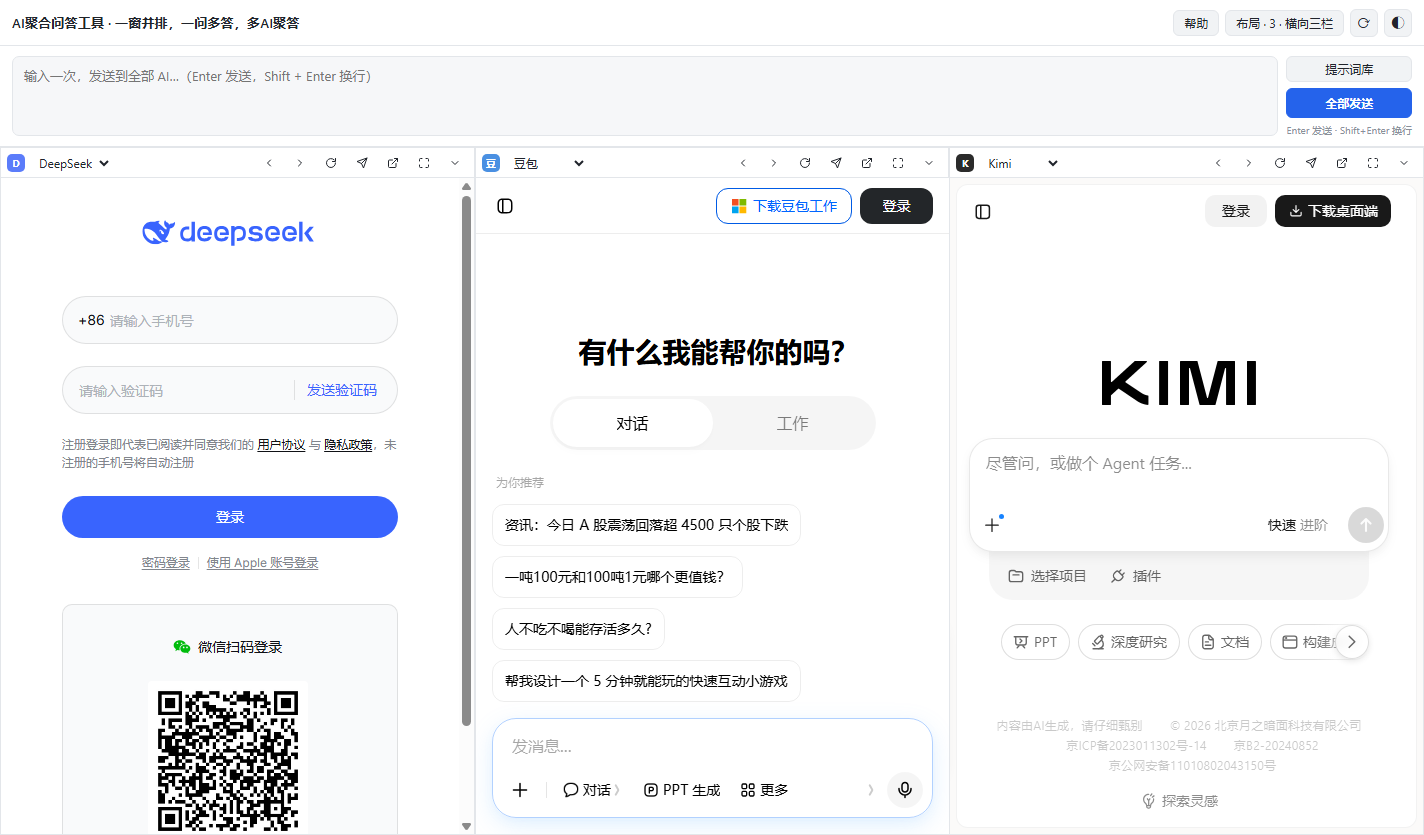Expand the DeepSeek panel header chevron menu

click(x=455, y=163)
